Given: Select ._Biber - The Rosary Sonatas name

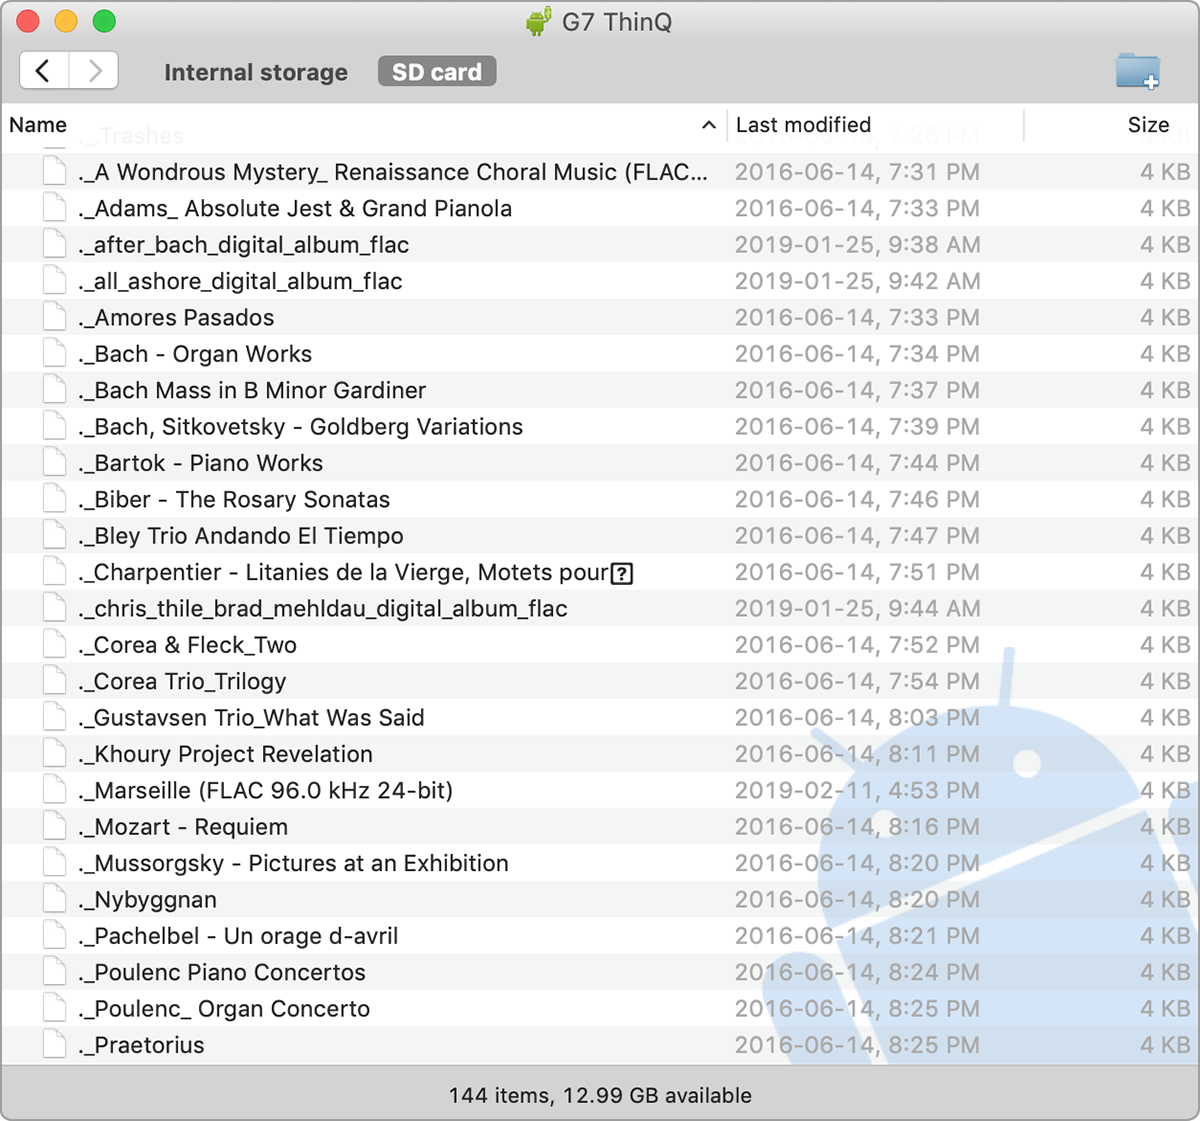Looking at the screenshot, I should [x=234, y=499].
